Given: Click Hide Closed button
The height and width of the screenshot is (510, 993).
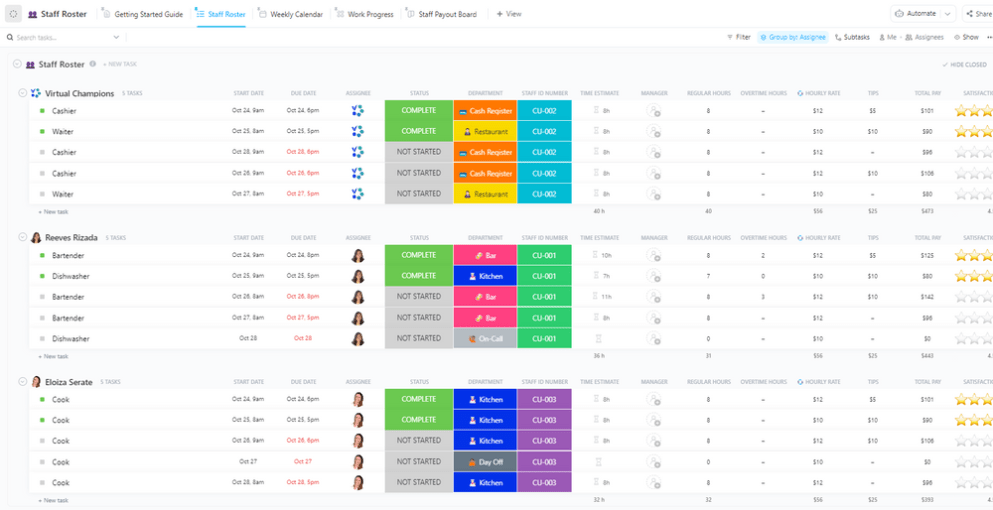Looking at the screenshot, I should click(x=964, y=64).
